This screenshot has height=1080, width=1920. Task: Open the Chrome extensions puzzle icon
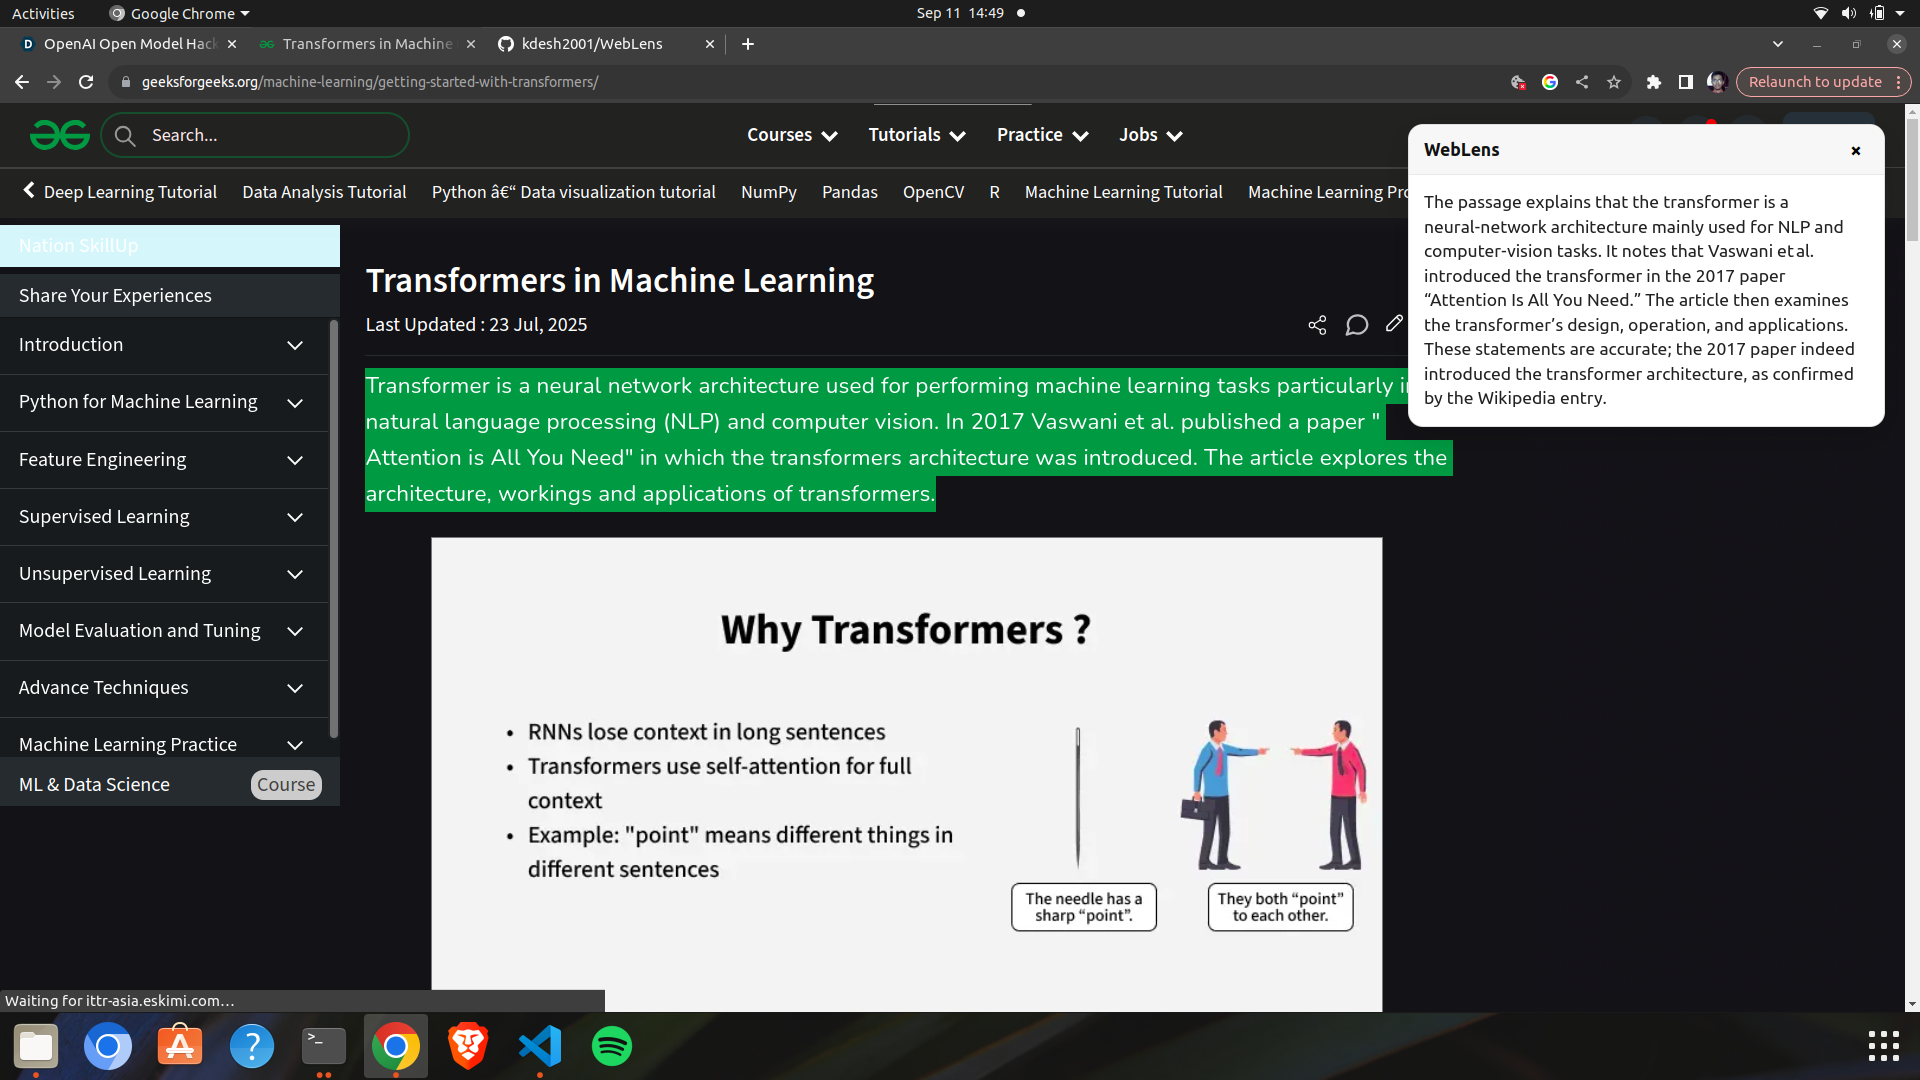[1653, 82]
